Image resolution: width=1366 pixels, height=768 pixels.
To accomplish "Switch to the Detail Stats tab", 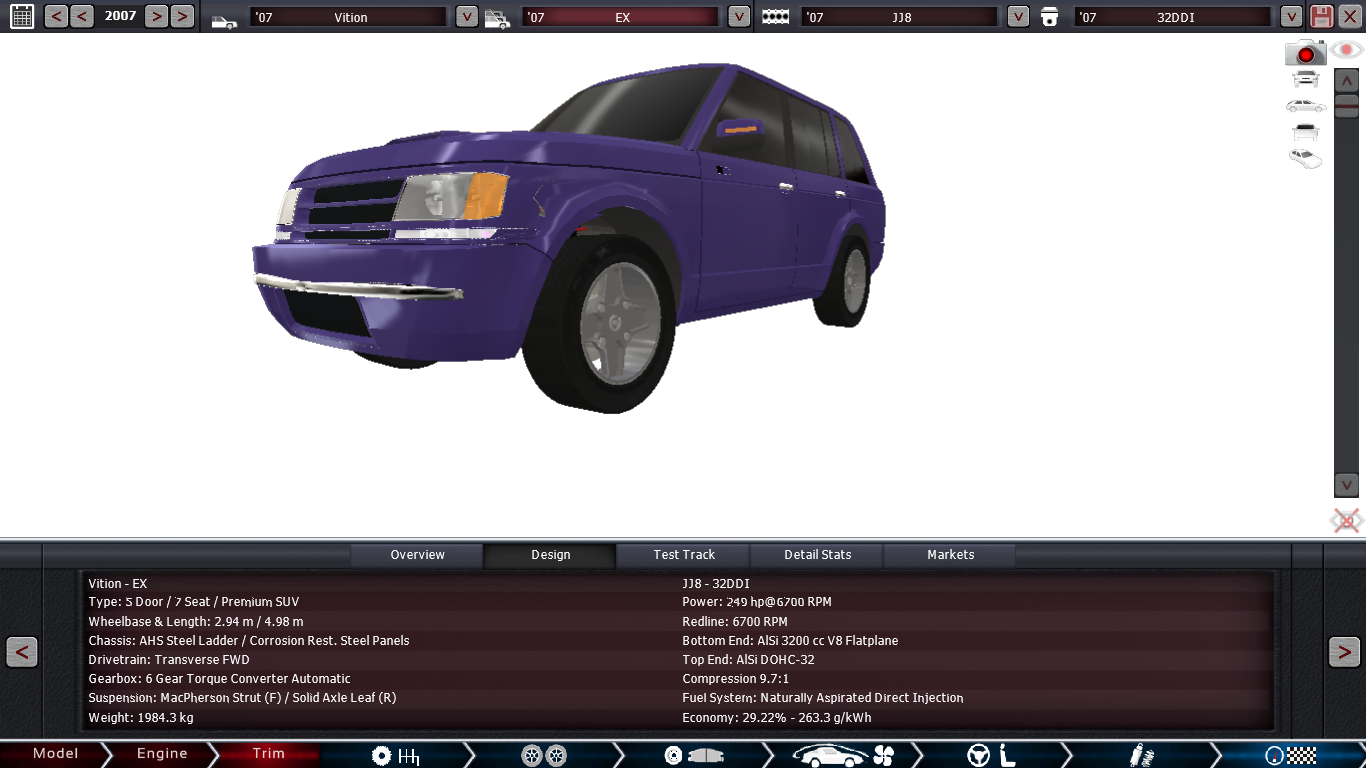I will point(817,555).
